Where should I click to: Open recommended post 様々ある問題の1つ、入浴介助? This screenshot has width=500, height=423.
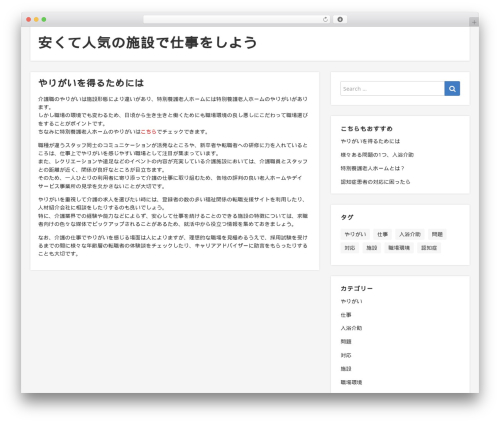[x=377, y=155]
